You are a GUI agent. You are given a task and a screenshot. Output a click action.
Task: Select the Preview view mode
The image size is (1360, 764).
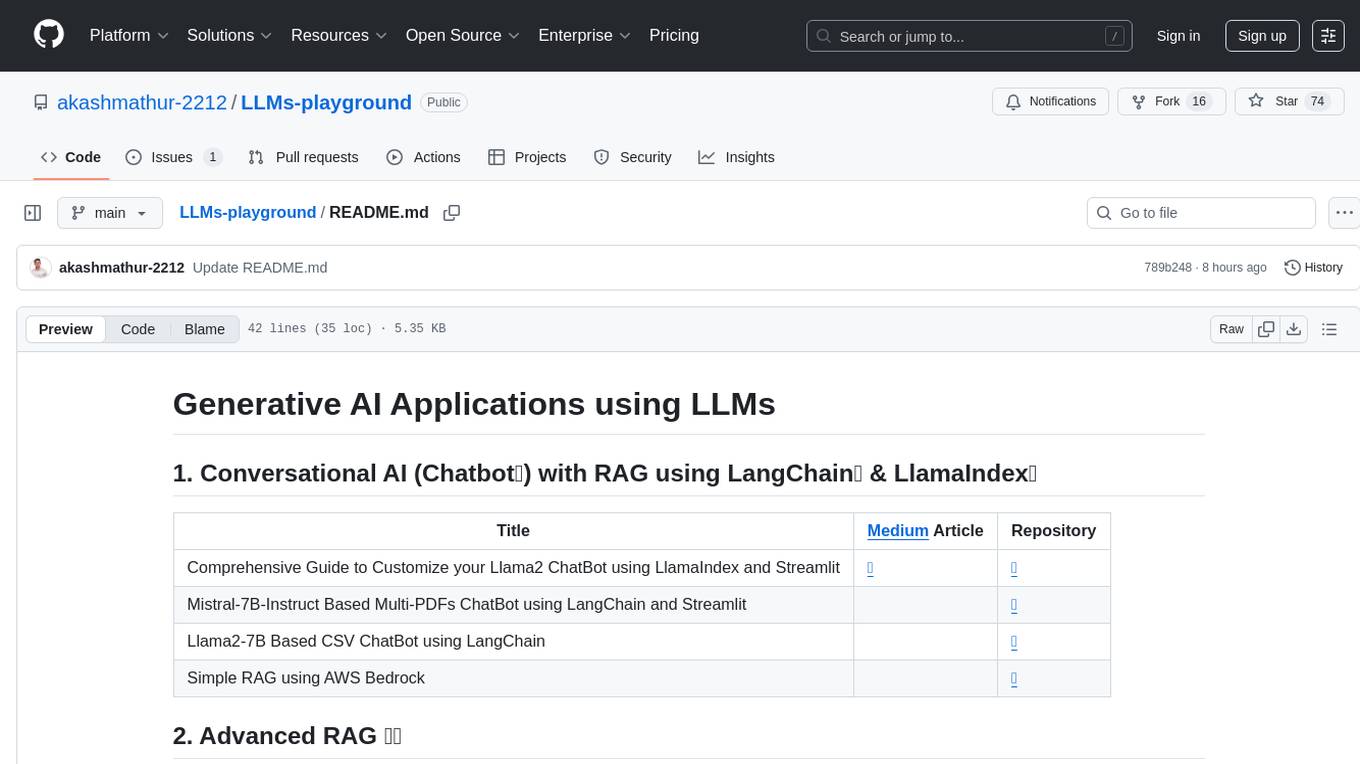(x=66, y=329)
